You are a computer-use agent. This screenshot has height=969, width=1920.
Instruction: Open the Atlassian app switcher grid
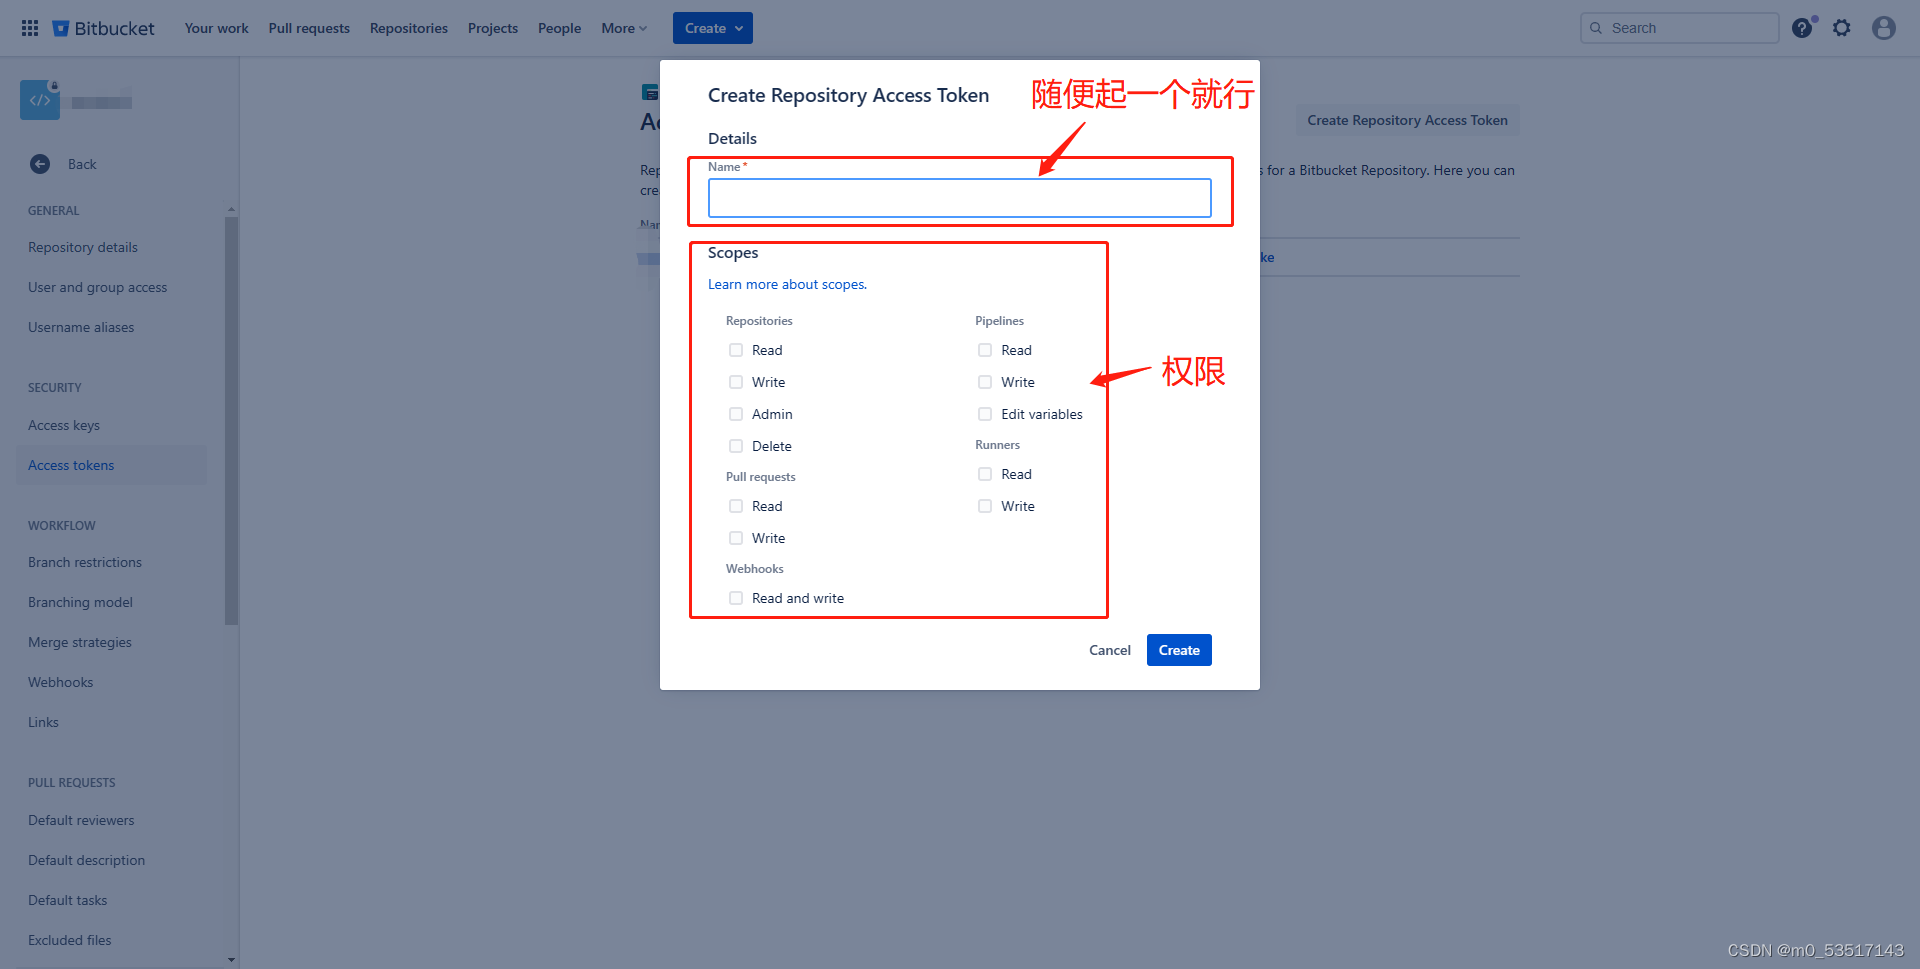click(x=29, y=27)
